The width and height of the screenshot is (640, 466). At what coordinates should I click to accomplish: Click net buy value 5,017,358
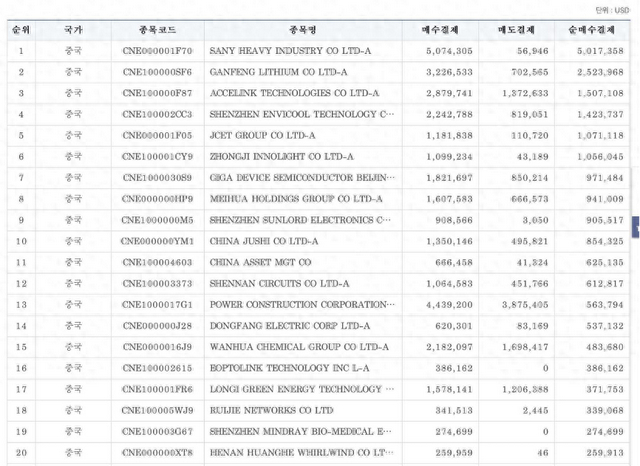click(x=600, y=51)
